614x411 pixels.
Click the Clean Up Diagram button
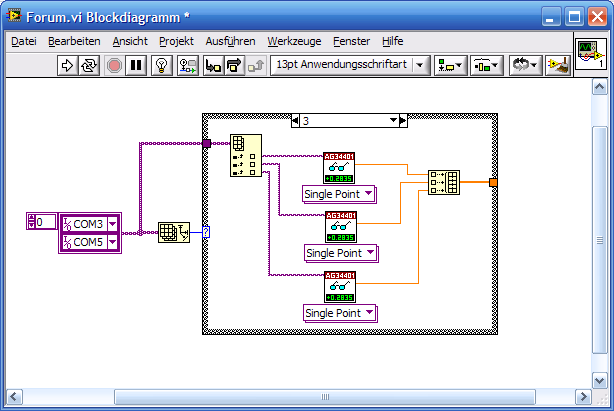558,65
